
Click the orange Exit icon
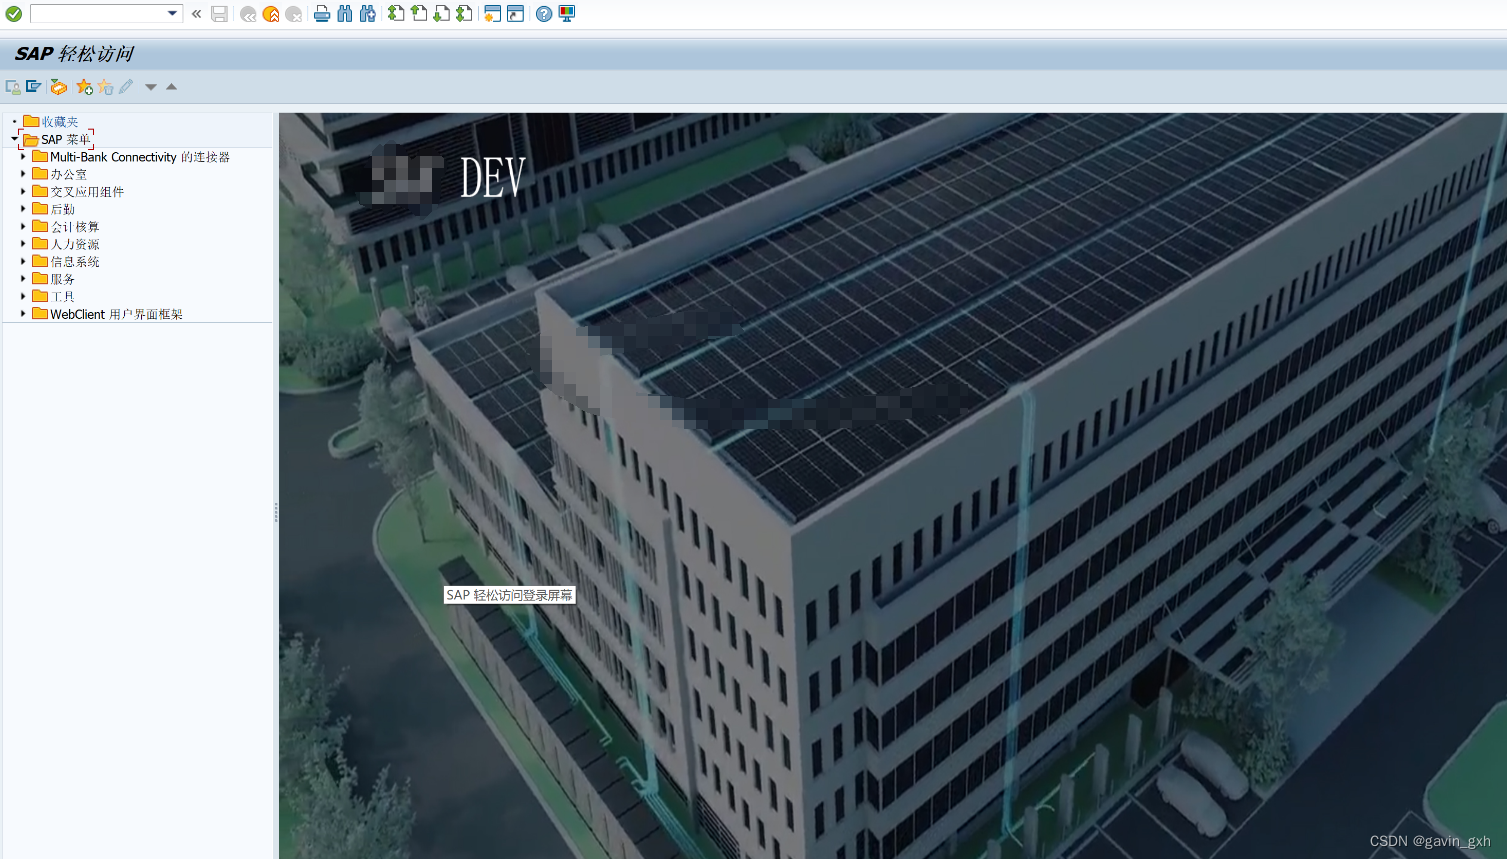pyautogui.click(x=271, y=14)
